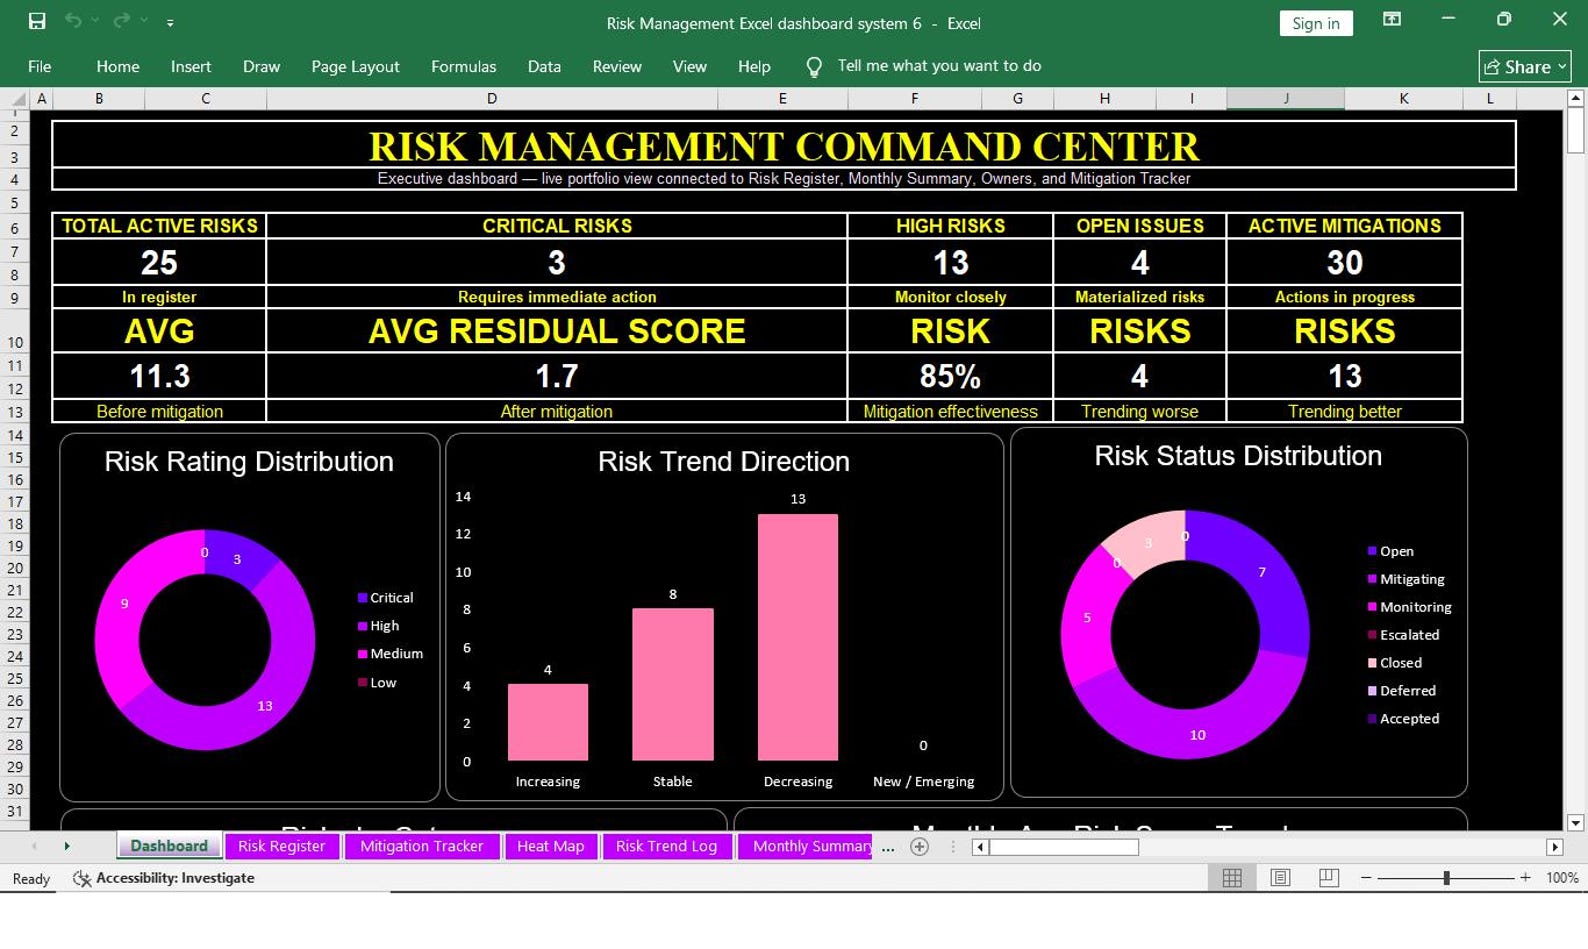The image size is (1588, 949).
Task: Switch to the Dashboard sheet tab
Action: click(x=169, y=846)
